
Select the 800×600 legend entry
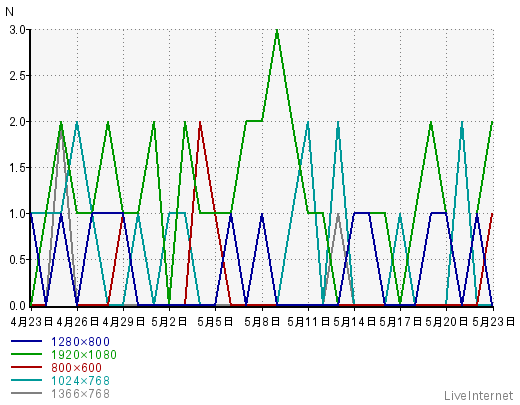click(x=76, y=368)
